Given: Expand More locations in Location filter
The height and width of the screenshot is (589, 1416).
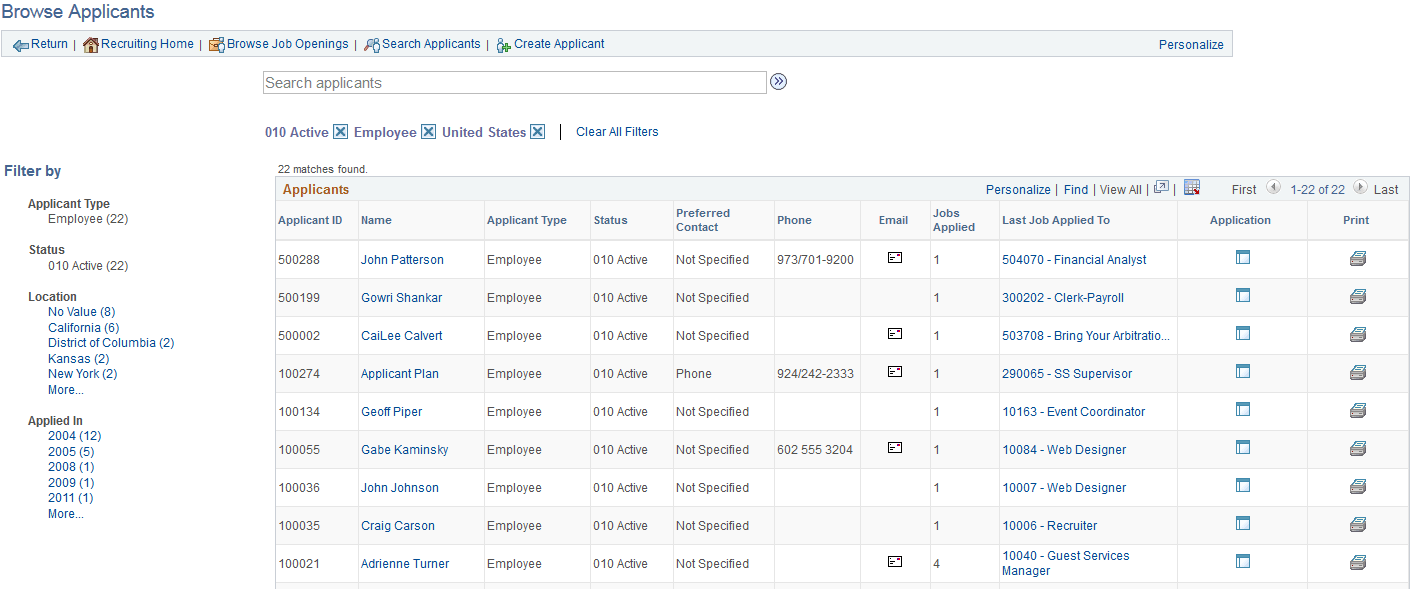Looking at the screenshot, I should (x=64, y=389).
